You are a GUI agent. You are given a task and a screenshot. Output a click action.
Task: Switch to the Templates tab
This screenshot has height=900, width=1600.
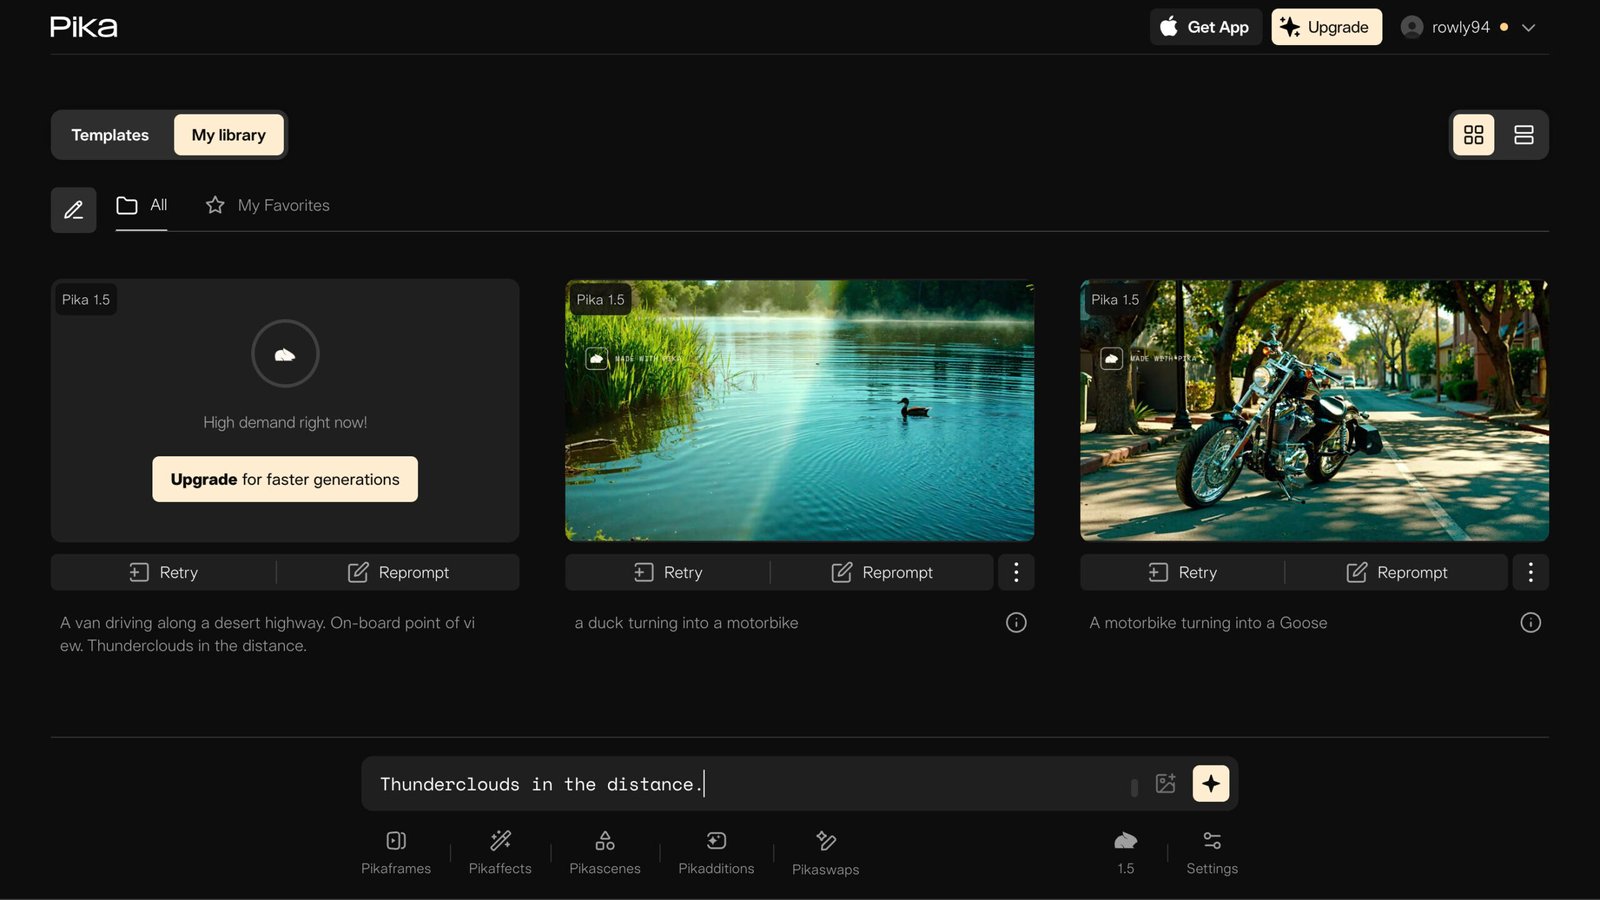coord(110,135)
